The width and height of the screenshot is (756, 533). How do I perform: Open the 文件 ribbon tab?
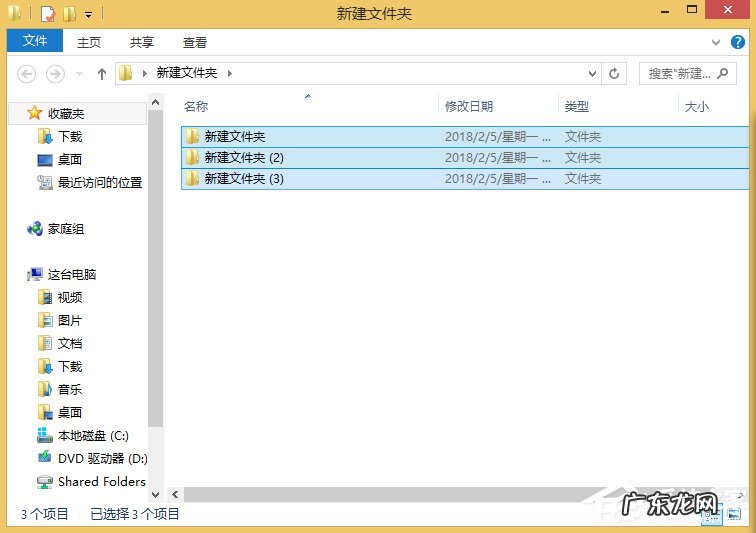[x=35, y=41]
